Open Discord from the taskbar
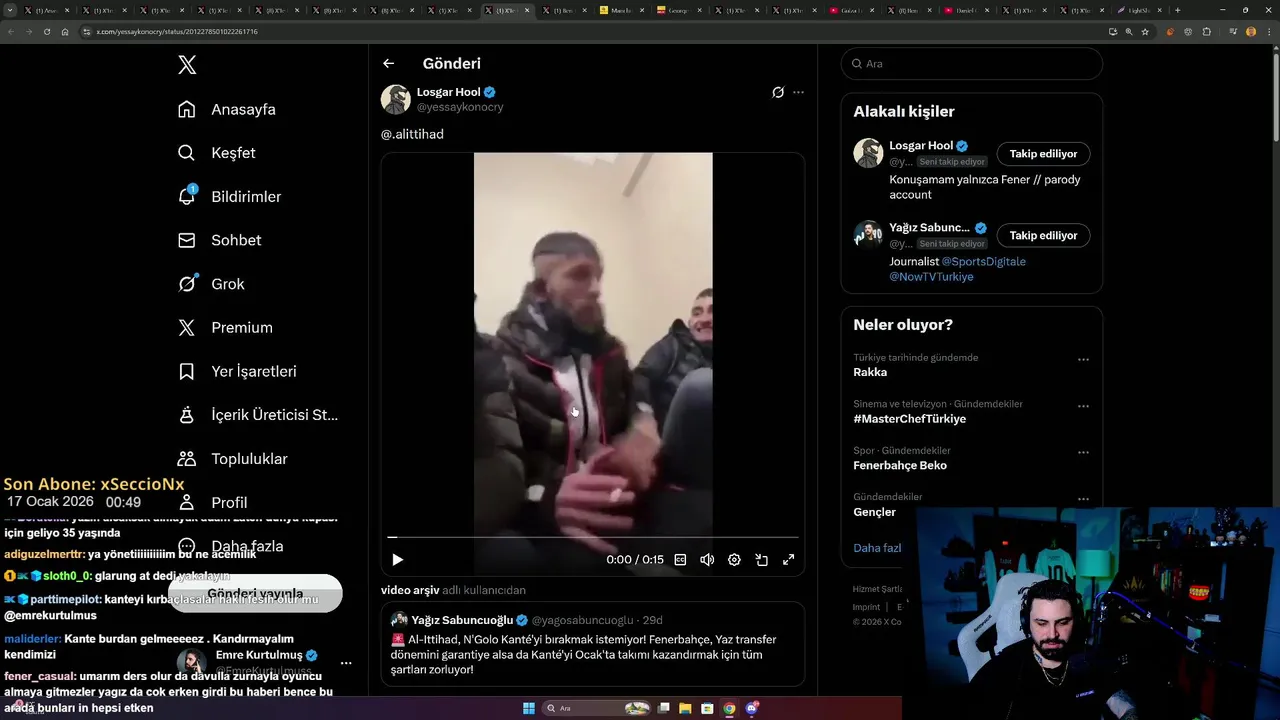1280x720 pixels. click(751, 708)
